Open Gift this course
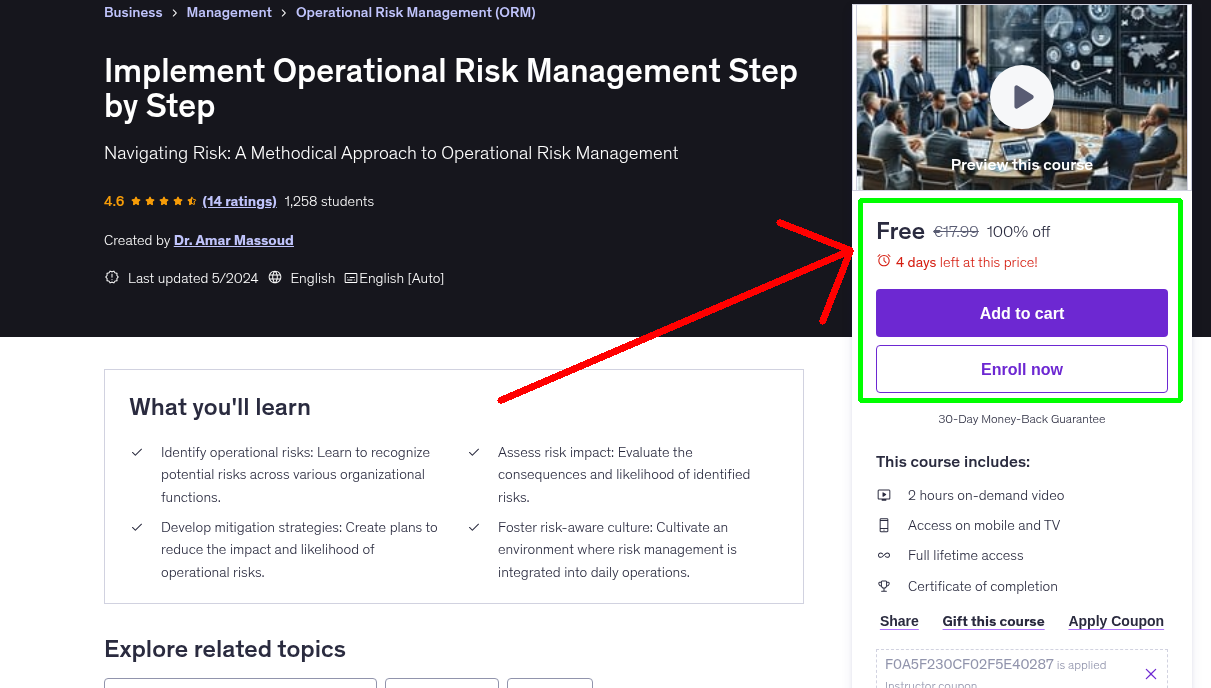 click(x=993, y=621)
